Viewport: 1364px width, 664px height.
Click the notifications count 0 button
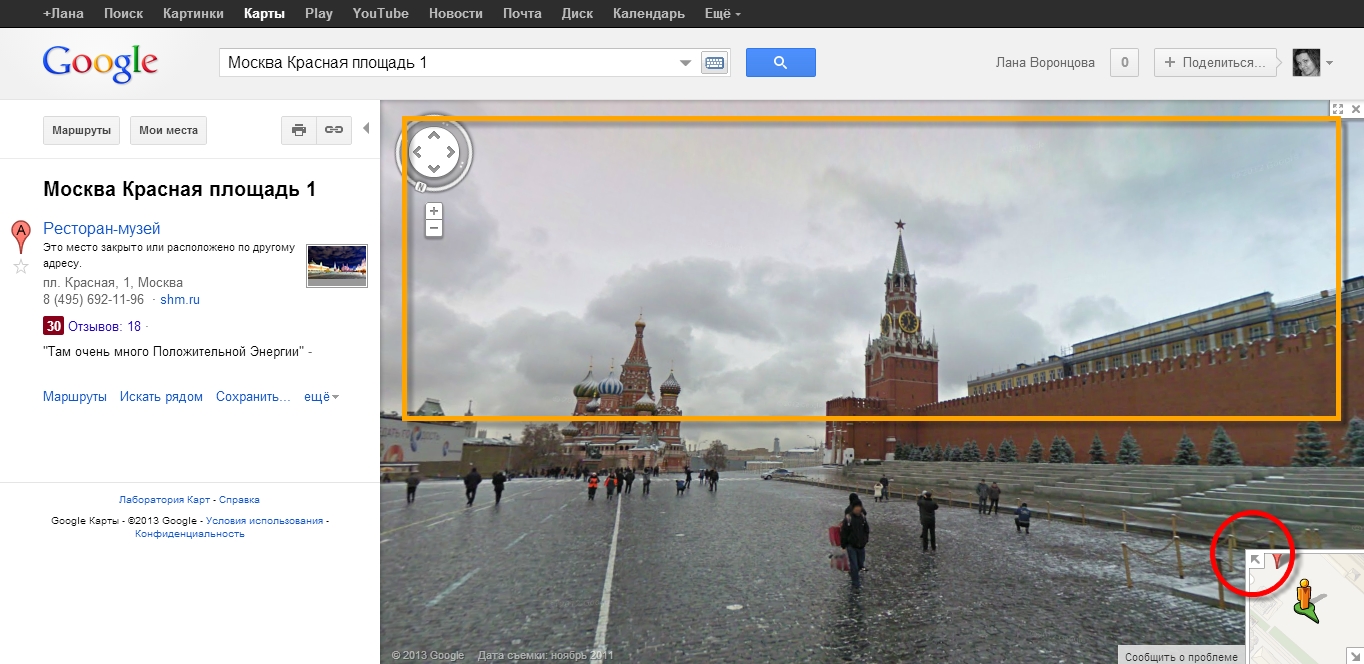(1124, 62)
